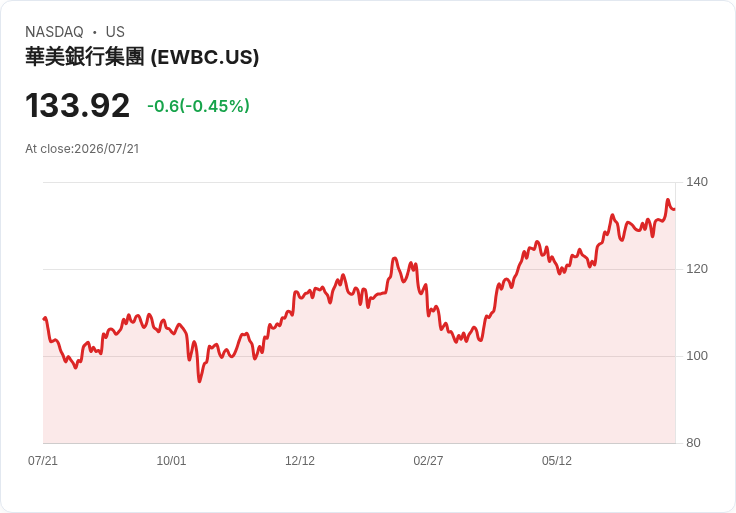Click the final endpoint of price line

tap(675, 209)
